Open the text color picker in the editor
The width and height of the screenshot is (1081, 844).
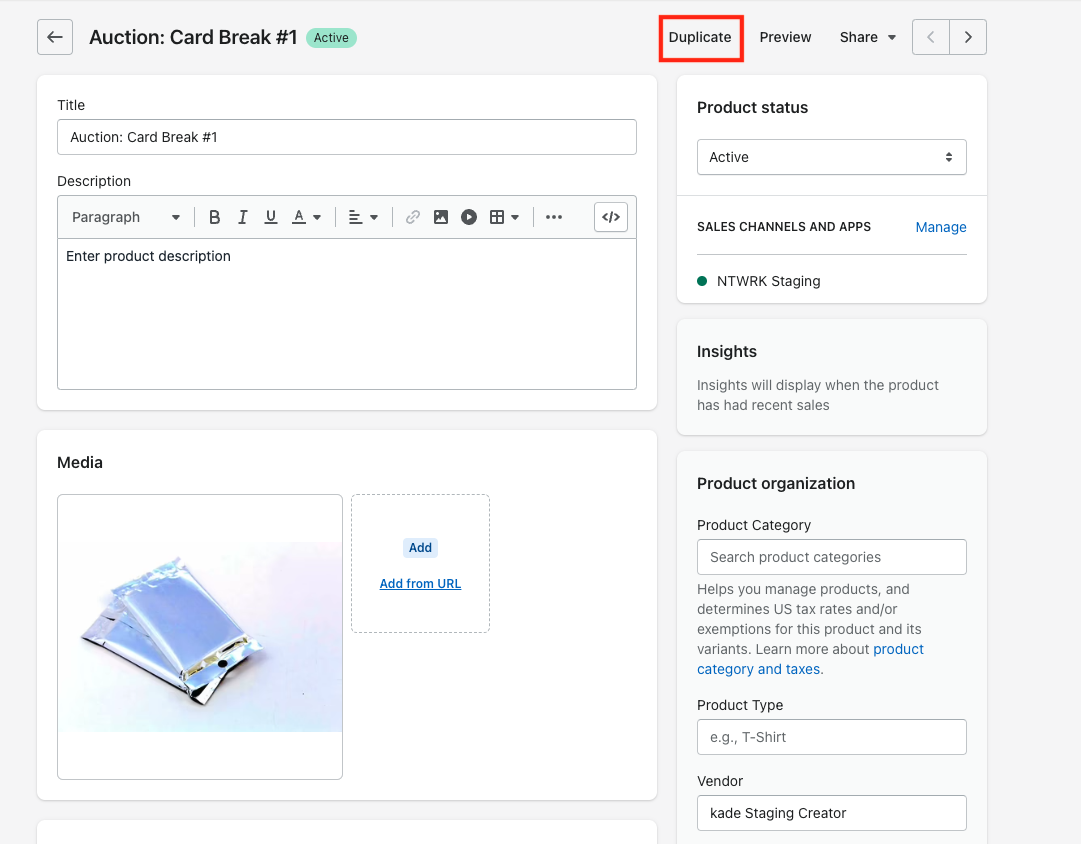[x=303, y=216]
